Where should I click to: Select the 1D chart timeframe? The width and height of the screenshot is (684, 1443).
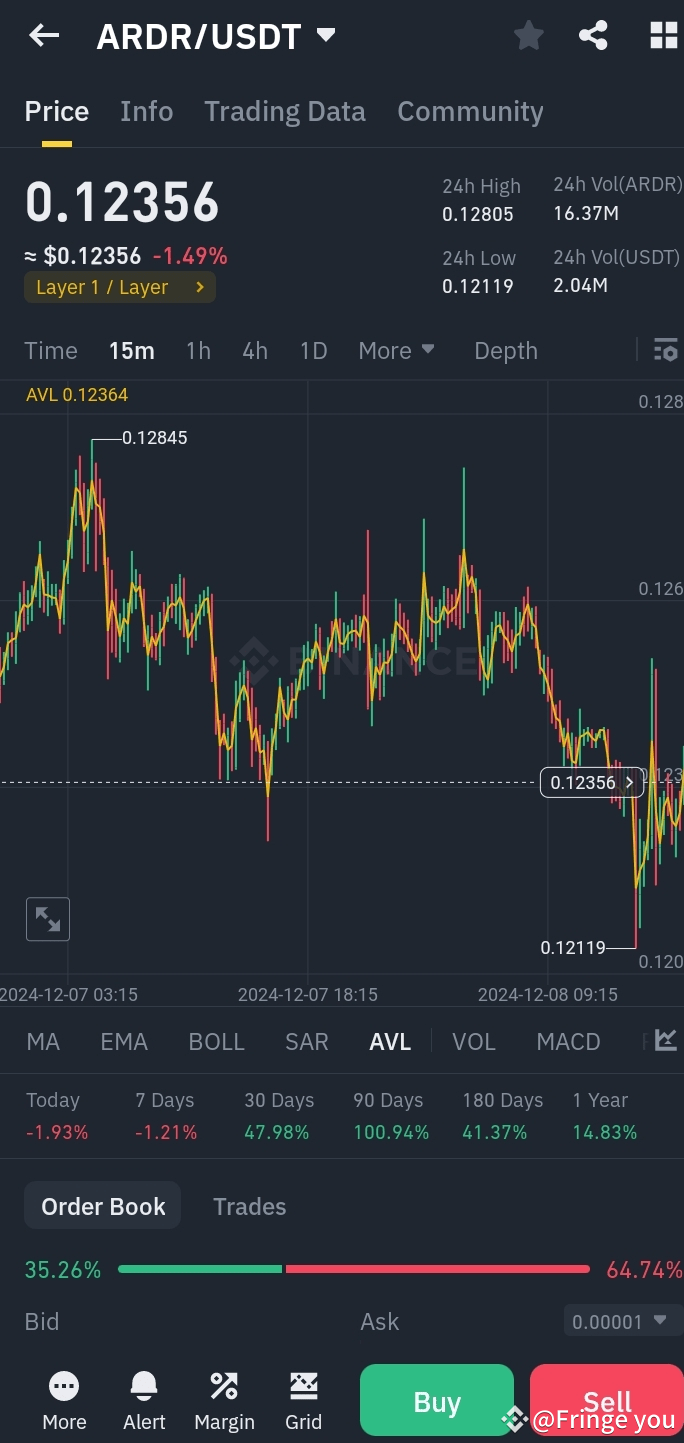[x=313, y=350]
